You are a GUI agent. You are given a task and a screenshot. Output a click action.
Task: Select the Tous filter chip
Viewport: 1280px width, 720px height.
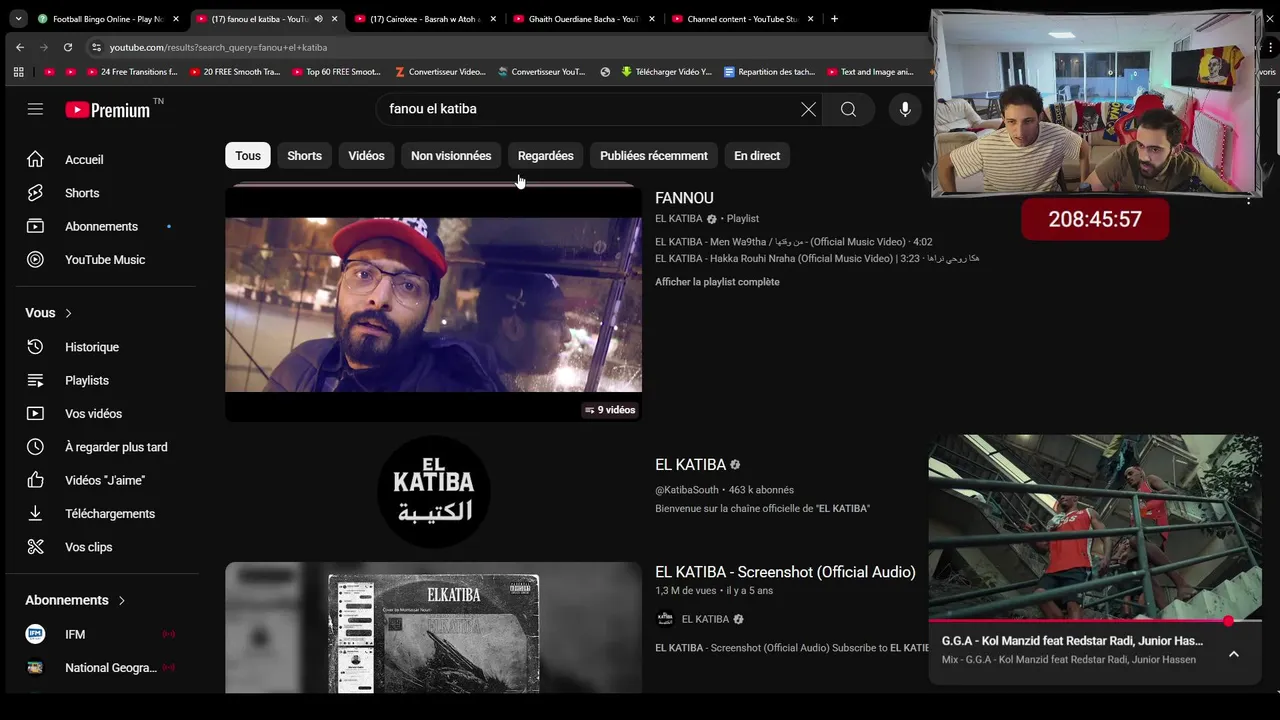click(x=248, y=156)
